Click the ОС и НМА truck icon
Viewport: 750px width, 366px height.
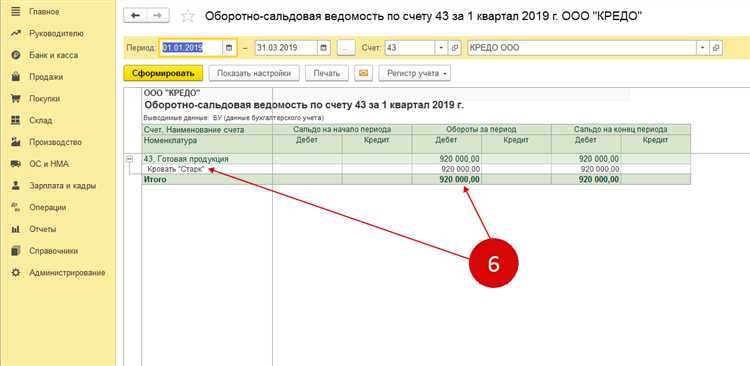coord(16,164)
